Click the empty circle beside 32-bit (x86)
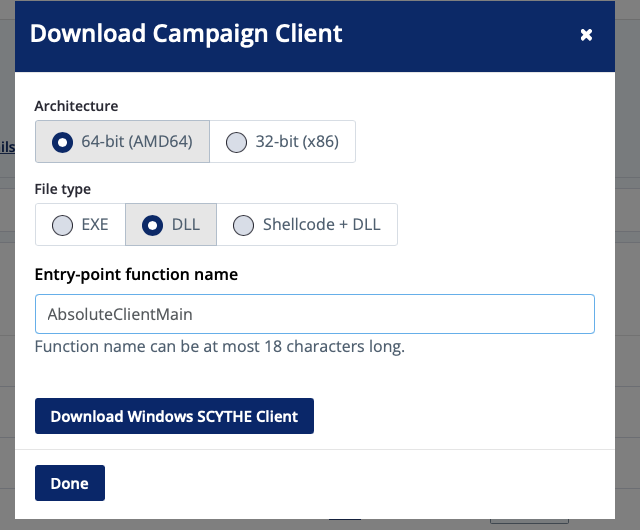Image resolution: width=640 pixels, height=530 pixels. tap(236, 143)
